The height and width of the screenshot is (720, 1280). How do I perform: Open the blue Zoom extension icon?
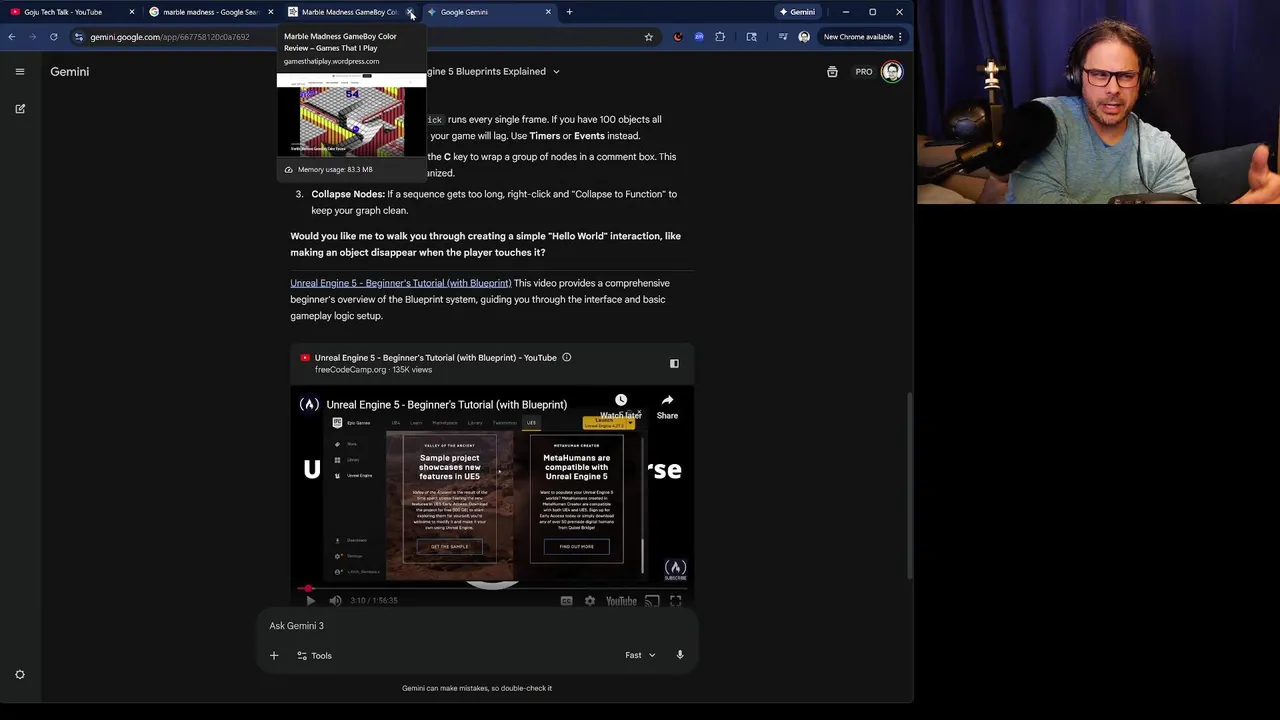pyautogui.click(x=699, y=37)
